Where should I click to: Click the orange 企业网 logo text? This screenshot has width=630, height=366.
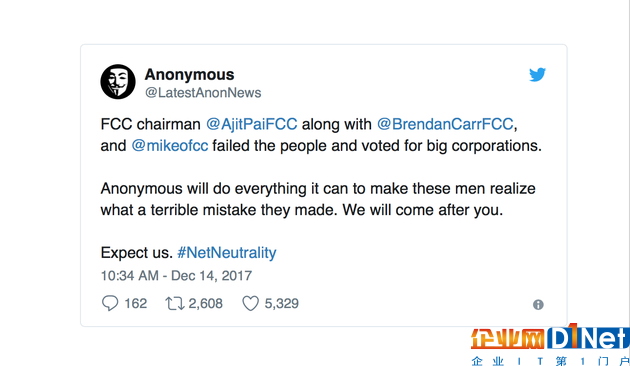(x=508, y=338)
